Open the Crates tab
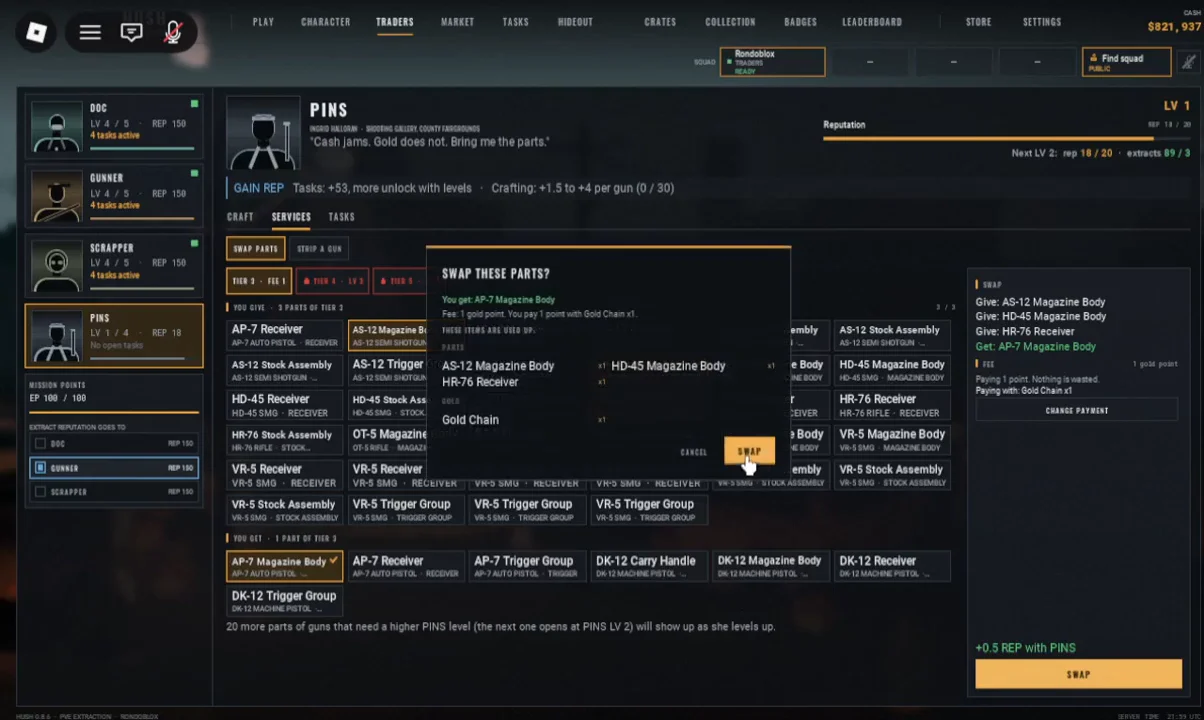The width and height of the screenshot is (1204, 720). (x=660, y=22)
